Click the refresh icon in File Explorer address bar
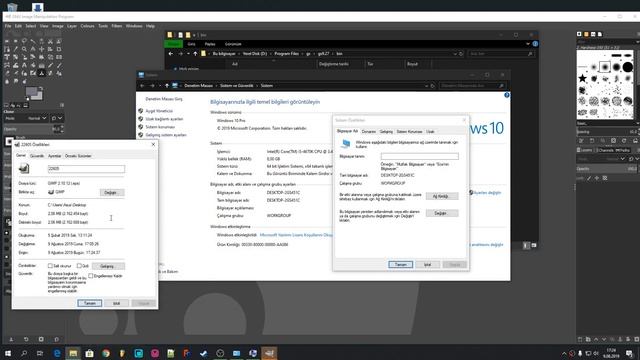Screen dimensions: 640x360 (461, 54)
